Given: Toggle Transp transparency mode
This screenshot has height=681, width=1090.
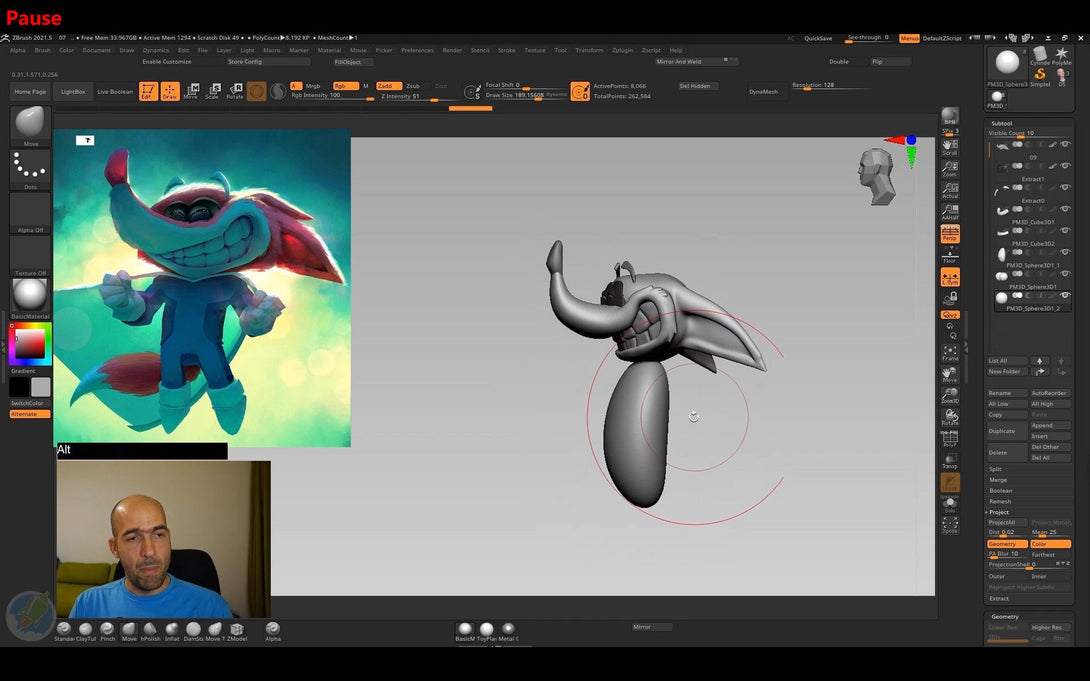Looking at the screenshot, I should click(950, 461).
